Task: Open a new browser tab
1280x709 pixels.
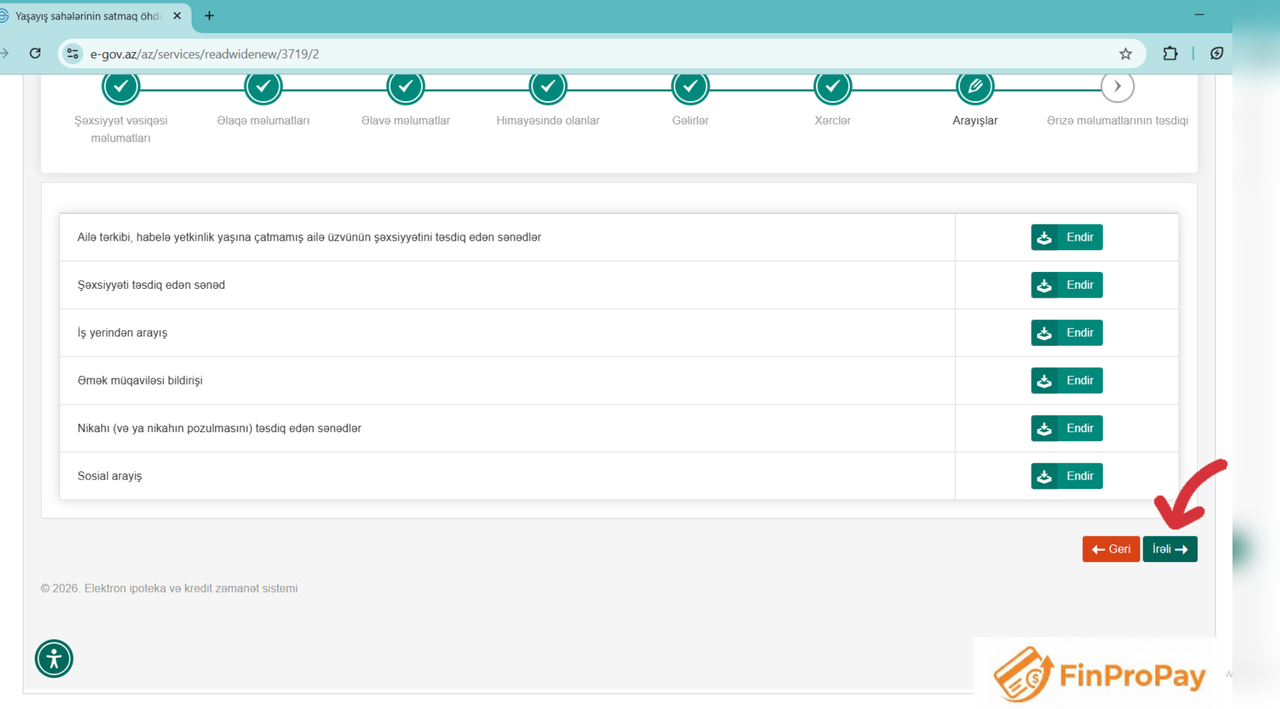Action: tap(209, 16)
